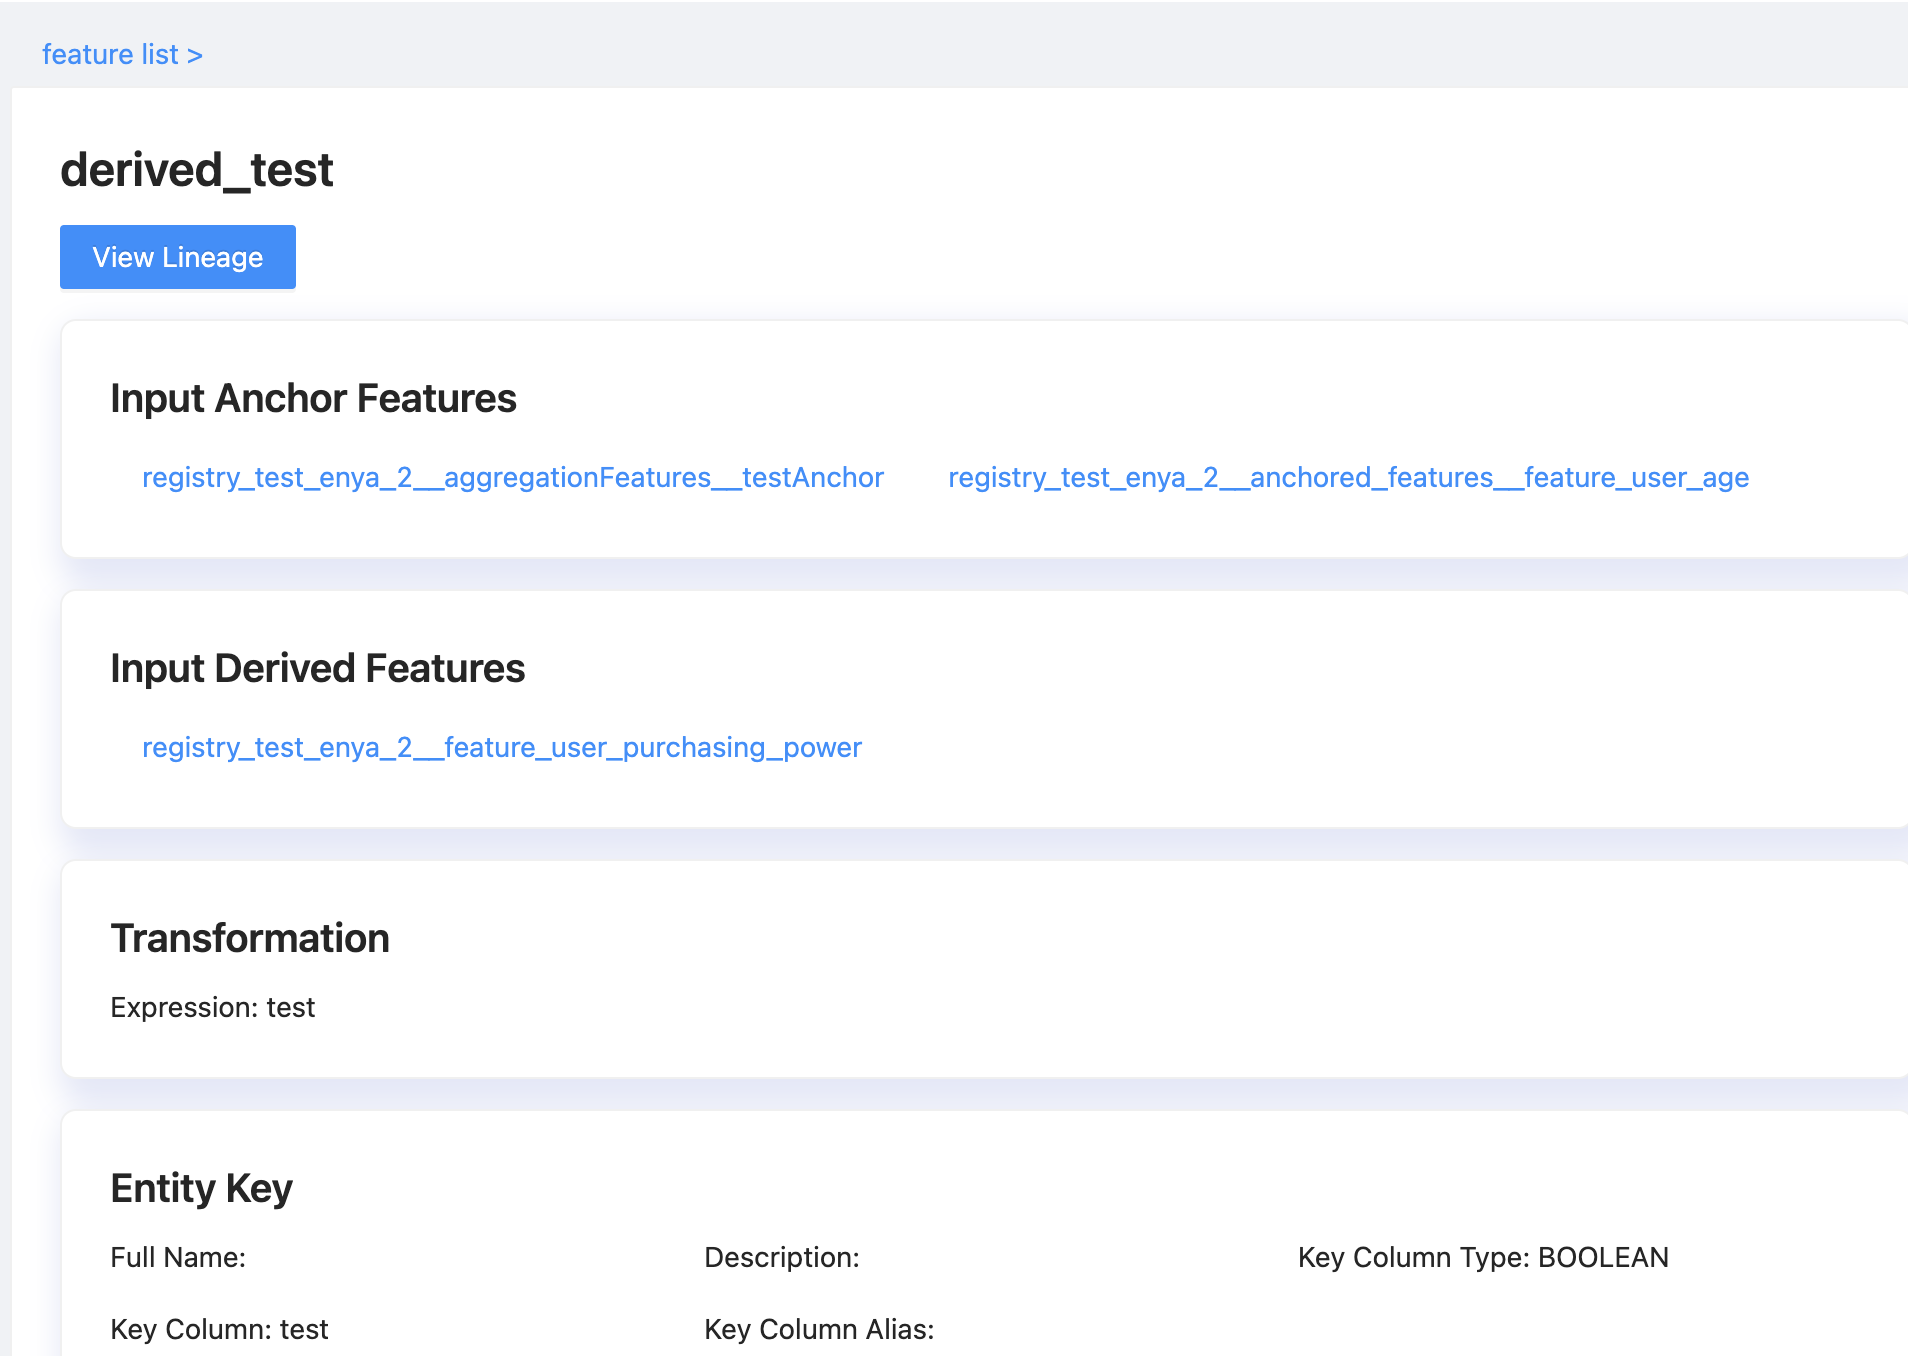1908x1356 pixels.
Task: Click the Input Derived Features heading
Action: pos(317,668)
